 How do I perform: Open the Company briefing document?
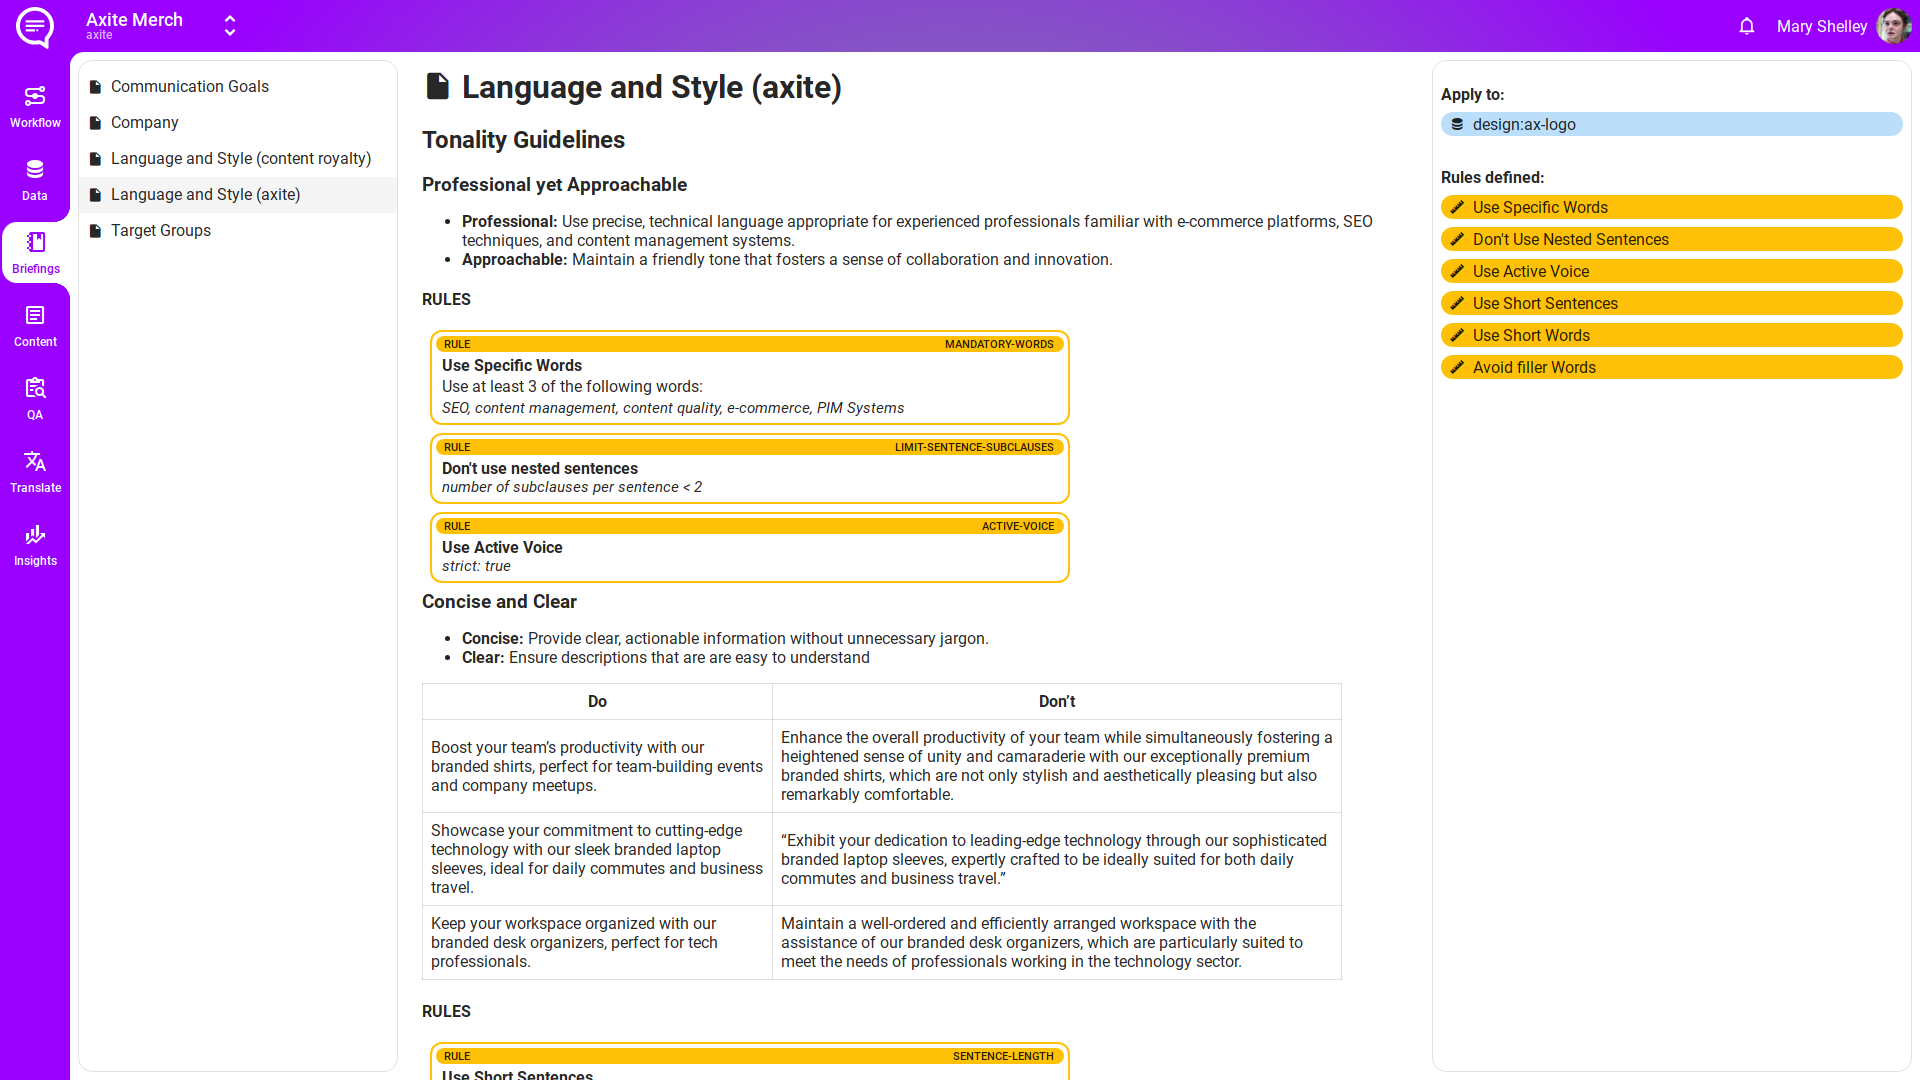(x=144, y=123)
